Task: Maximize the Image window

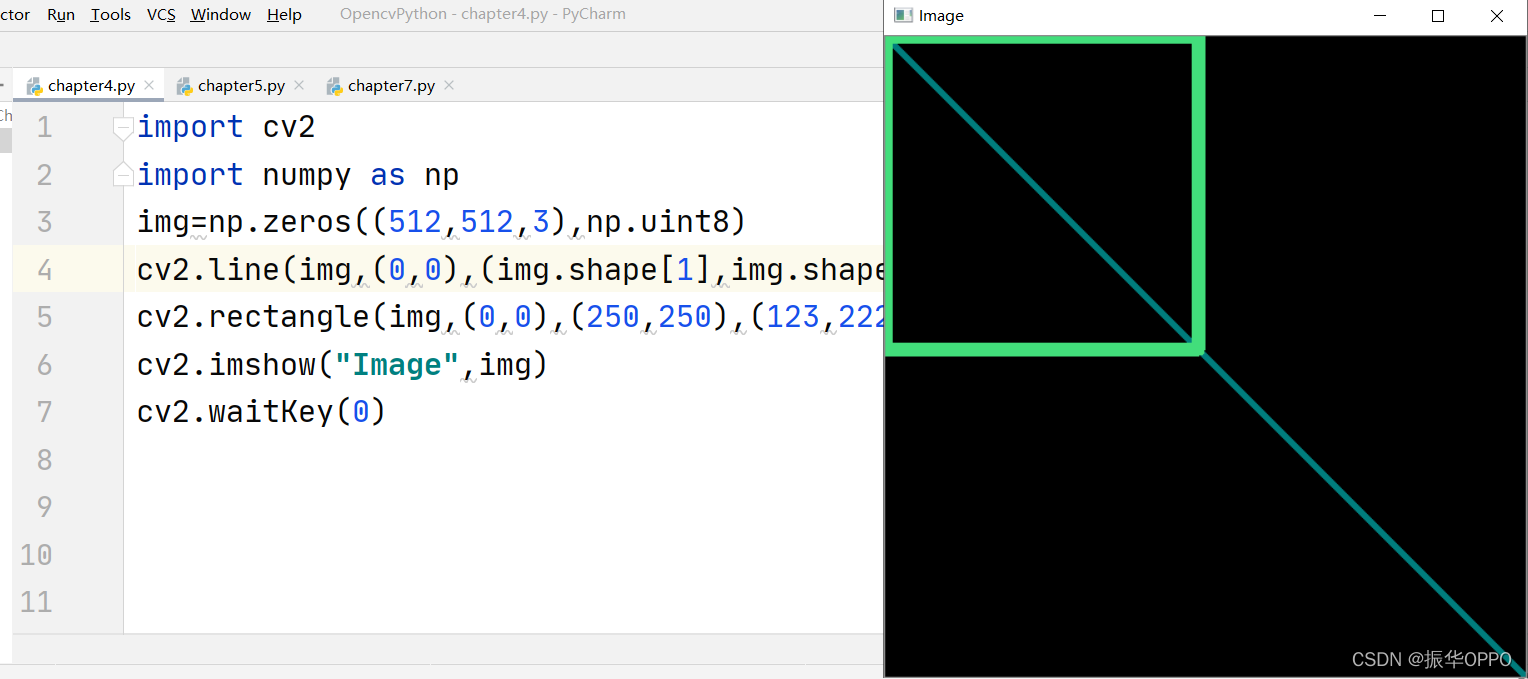Action: coord(1438,16)
